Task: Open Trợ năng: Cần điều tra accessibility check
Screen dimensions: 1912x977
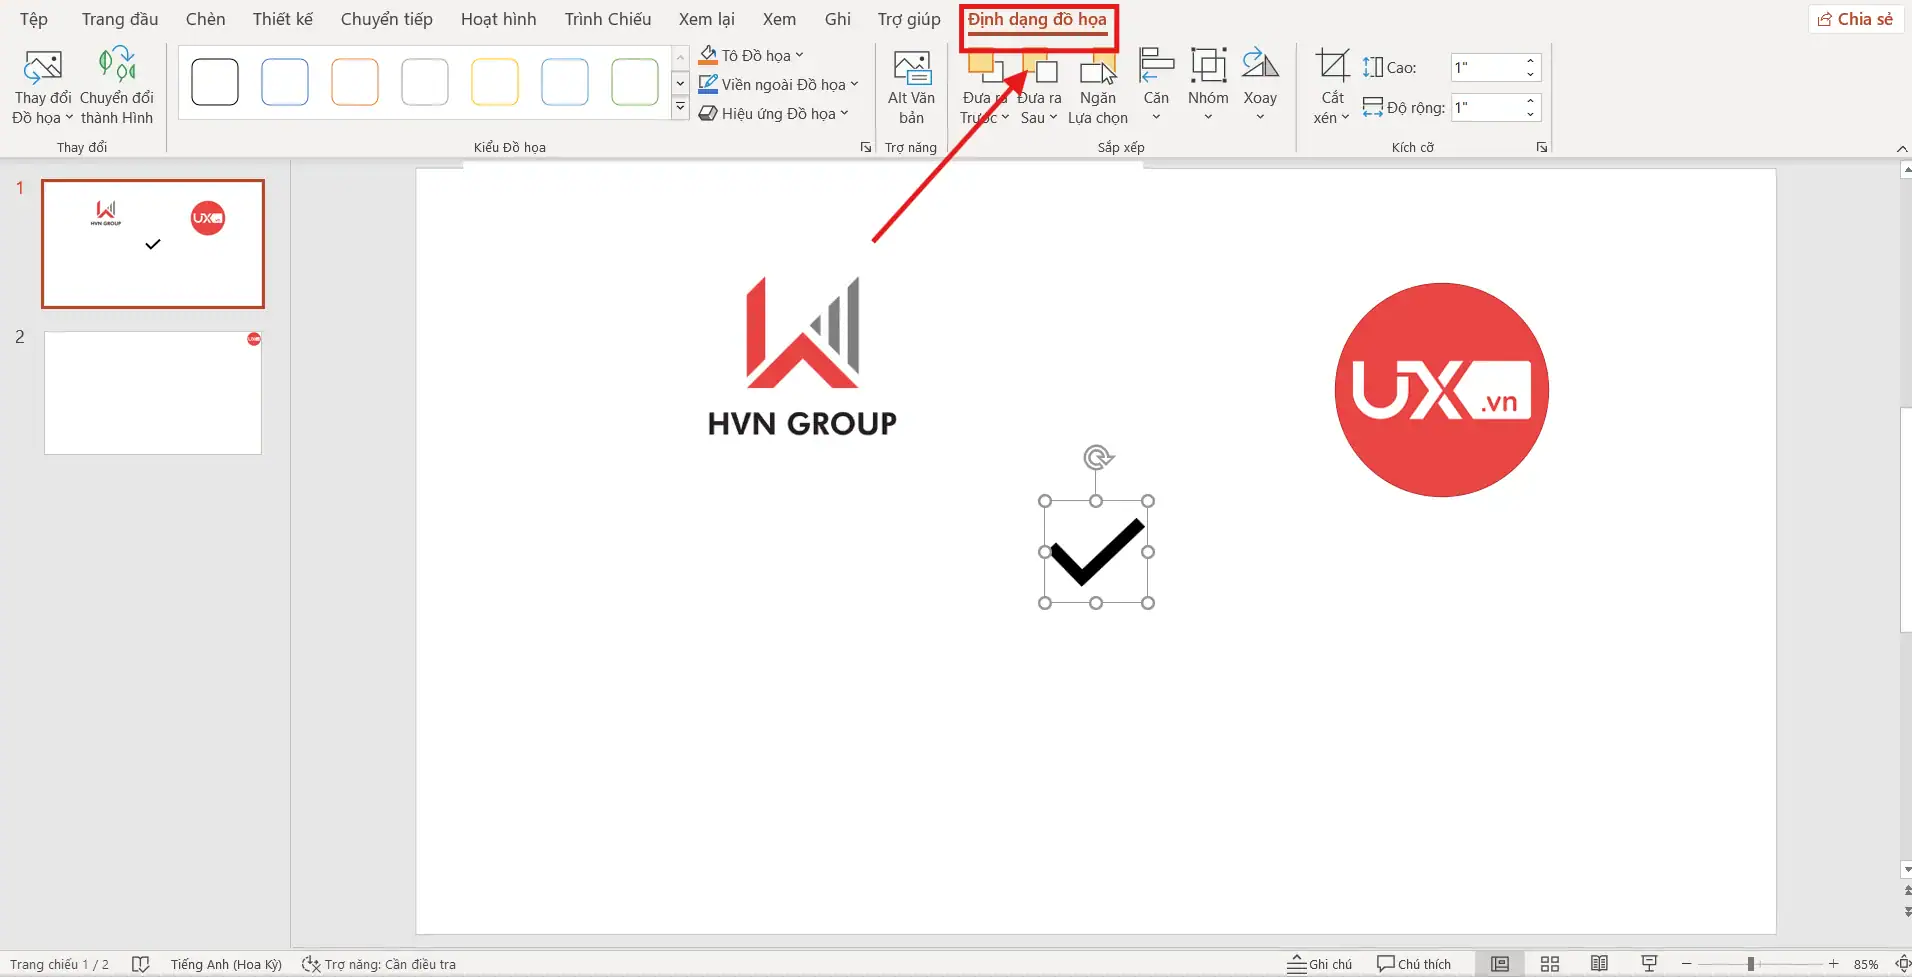Action: coord(380,964)
